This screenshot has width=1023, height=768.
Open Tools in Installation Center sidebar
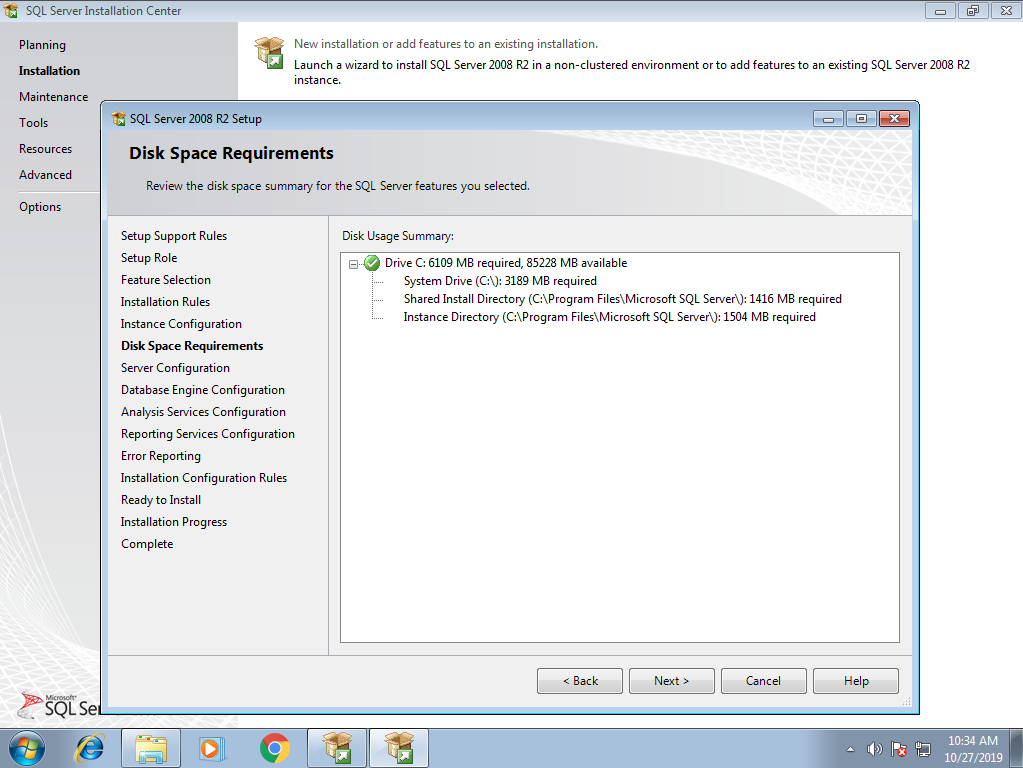click(33, 123)
